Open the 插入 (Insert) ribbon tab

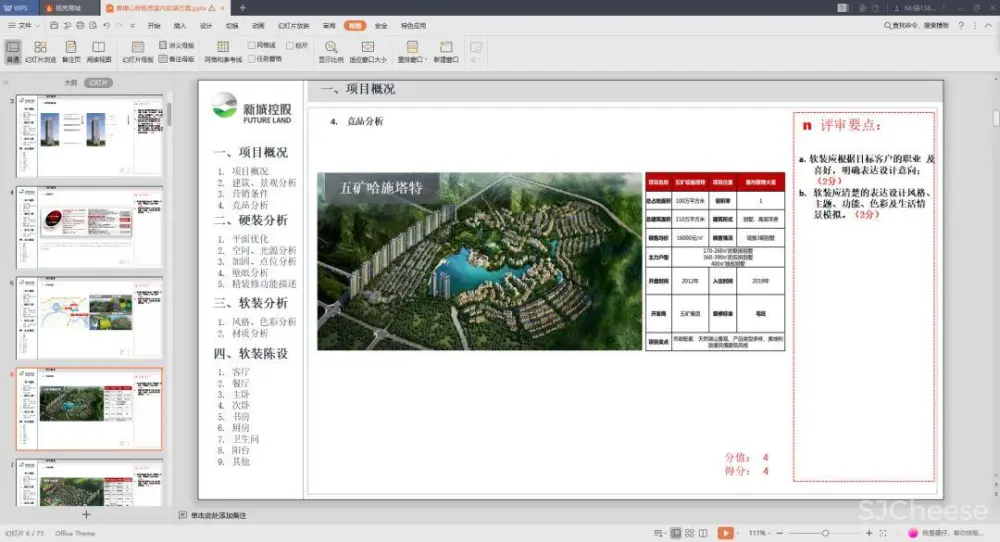coord(180,25)
